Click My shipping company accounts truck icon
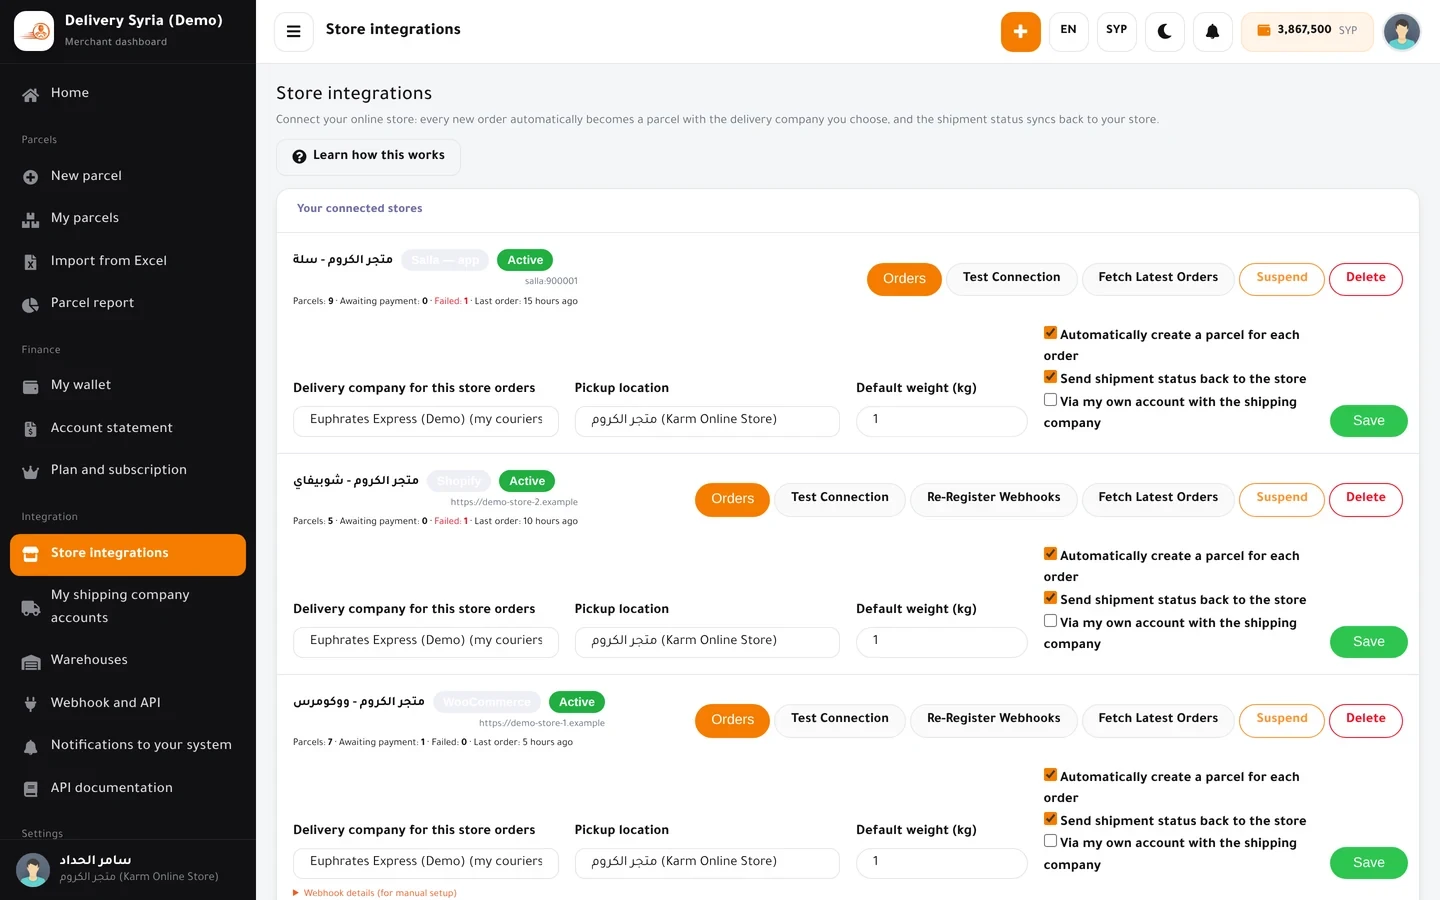The image size is (1440, 900). point(31,607)
